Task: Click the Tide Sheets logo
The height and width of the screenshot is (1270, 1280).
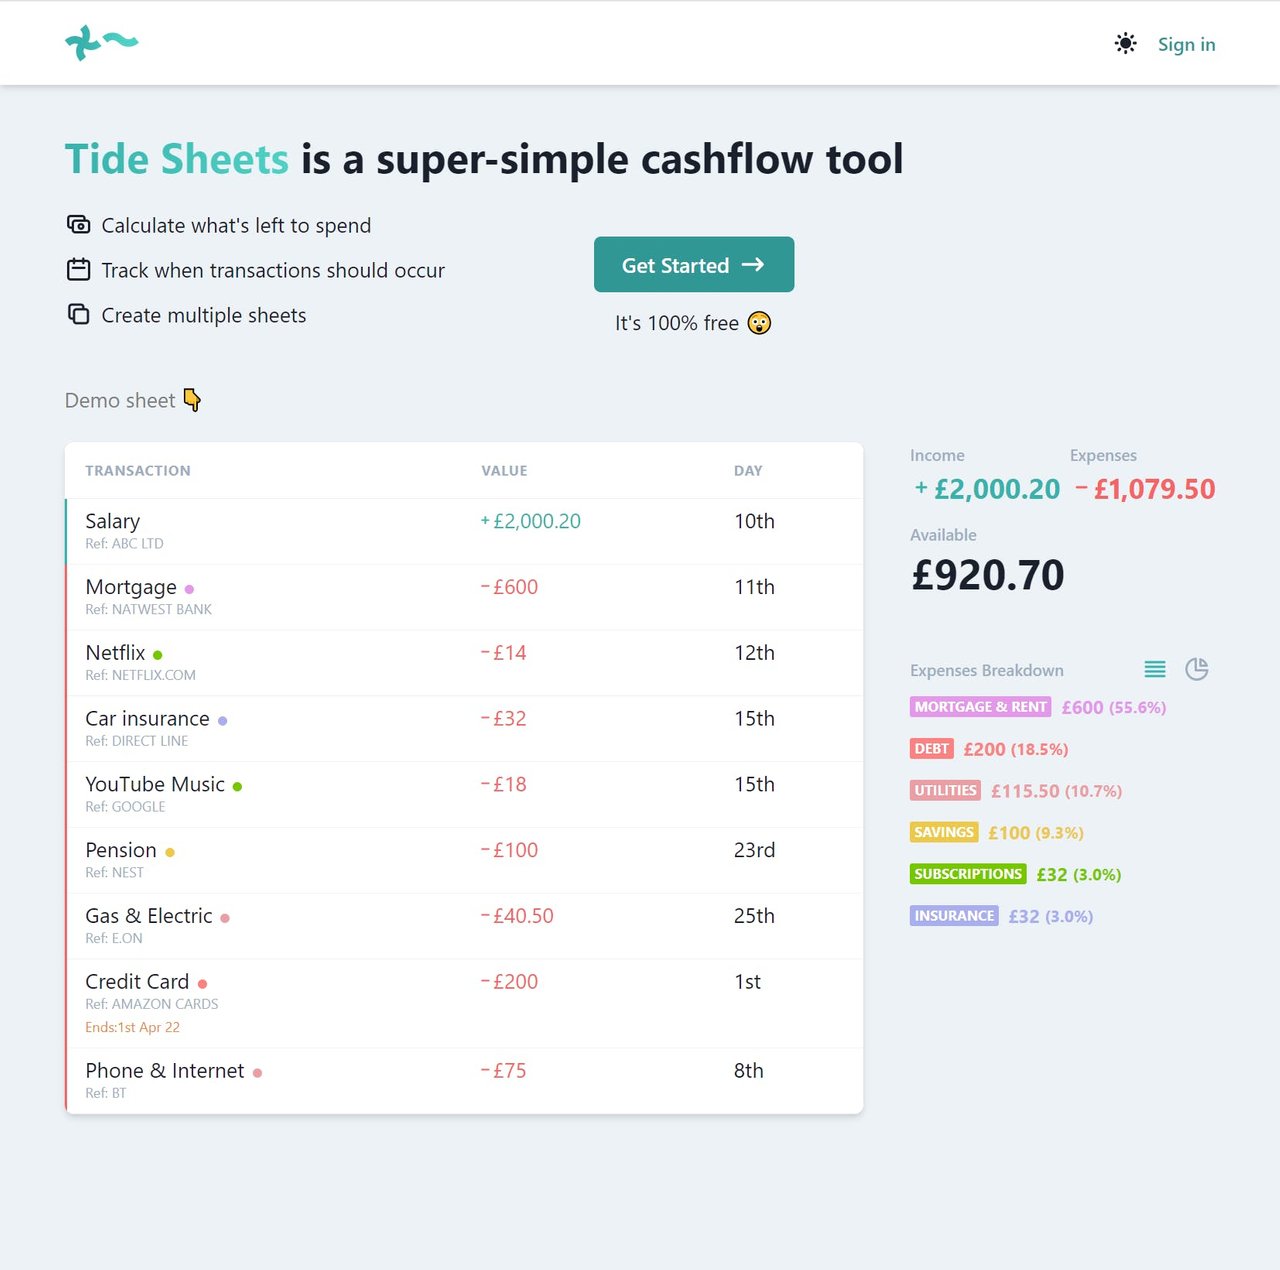Action: pyautogui.click(x=101, y=43)
